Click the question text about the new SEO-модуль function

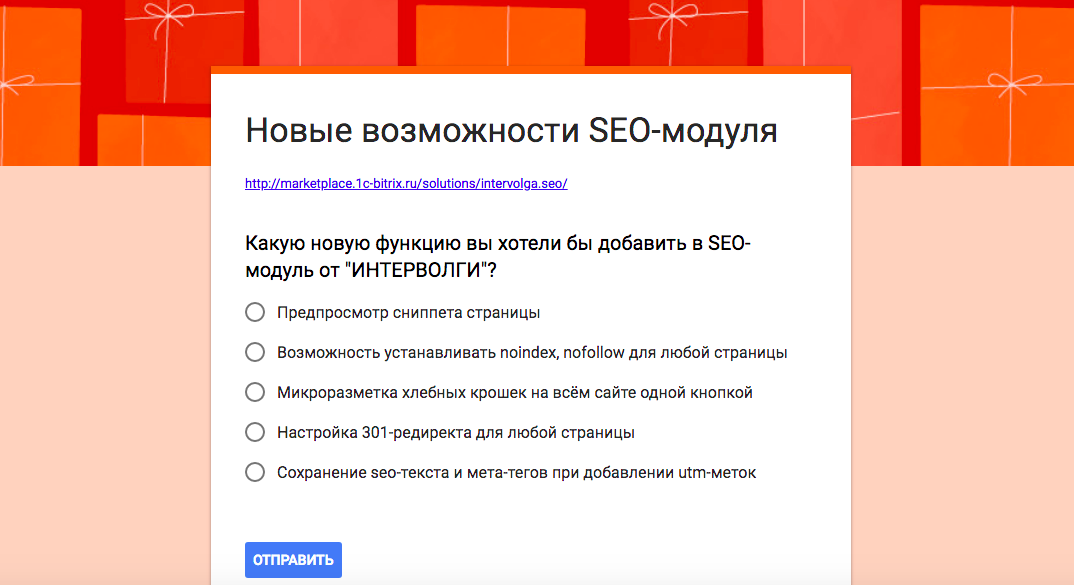[x=497, y=257]
